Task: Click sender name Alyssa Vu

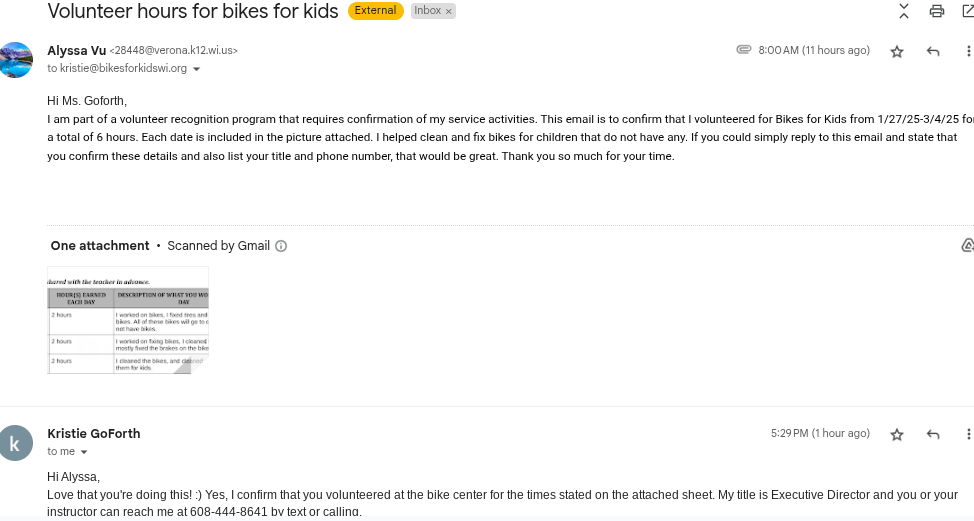Action: coord(76,50)
